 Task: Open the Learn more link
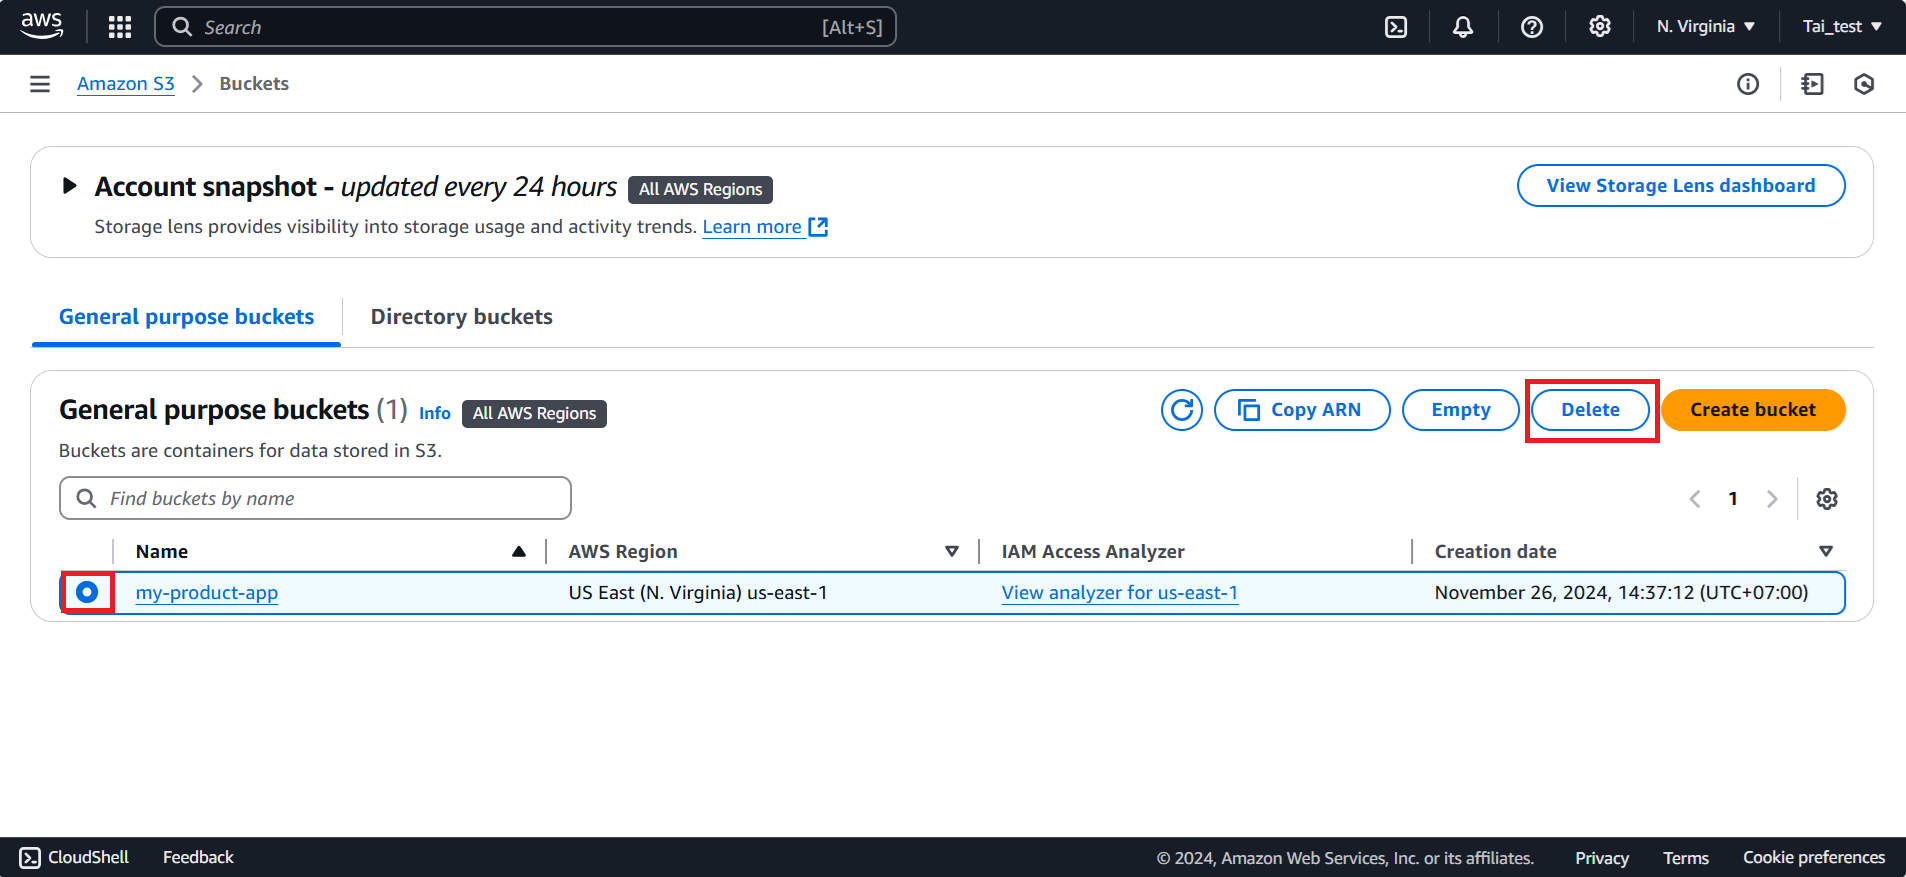752,227
